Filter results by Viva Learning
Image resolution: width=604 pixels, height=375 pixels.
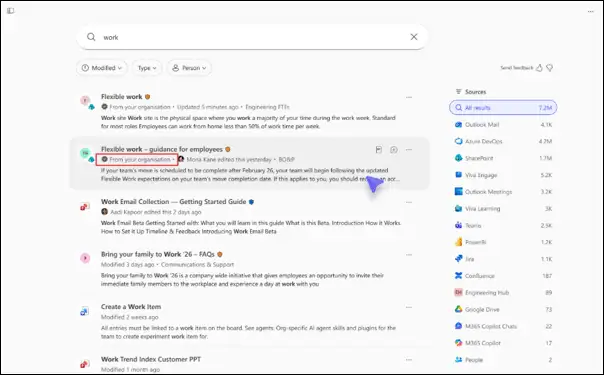point(503,209)
